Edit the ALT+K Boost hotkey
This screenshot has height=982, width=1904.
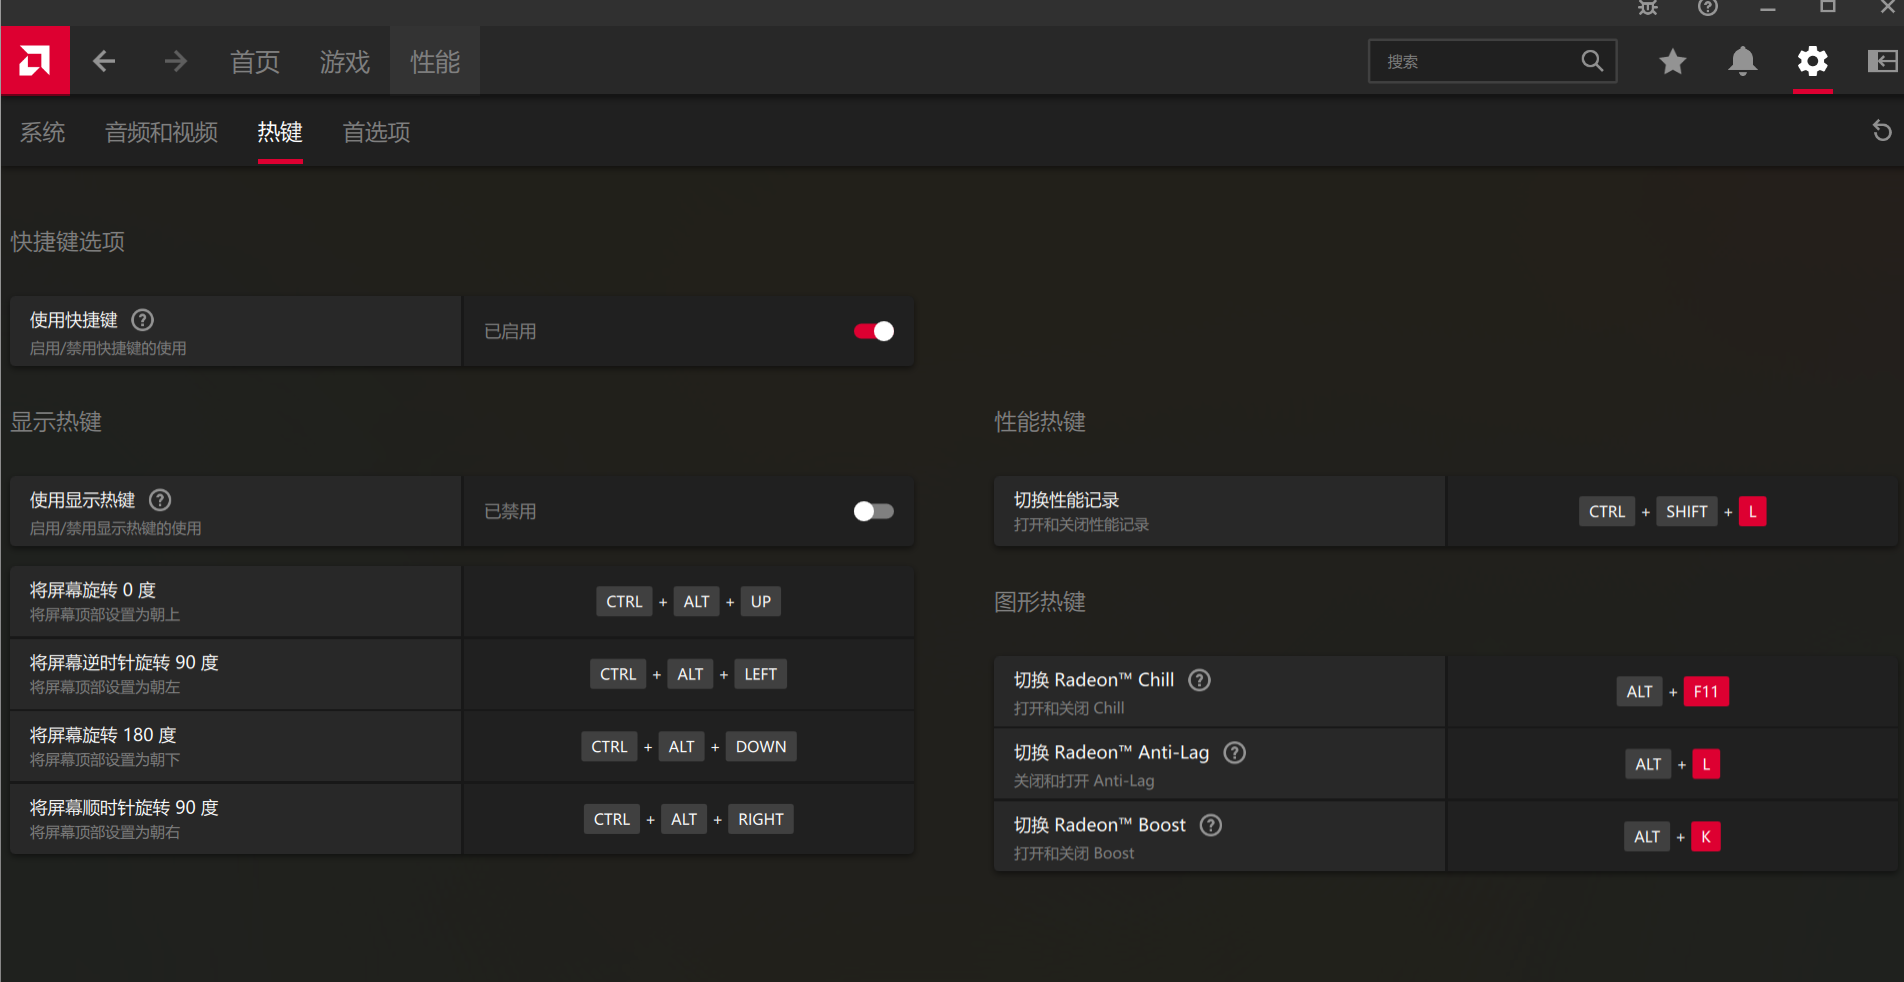click(1673, 837)
